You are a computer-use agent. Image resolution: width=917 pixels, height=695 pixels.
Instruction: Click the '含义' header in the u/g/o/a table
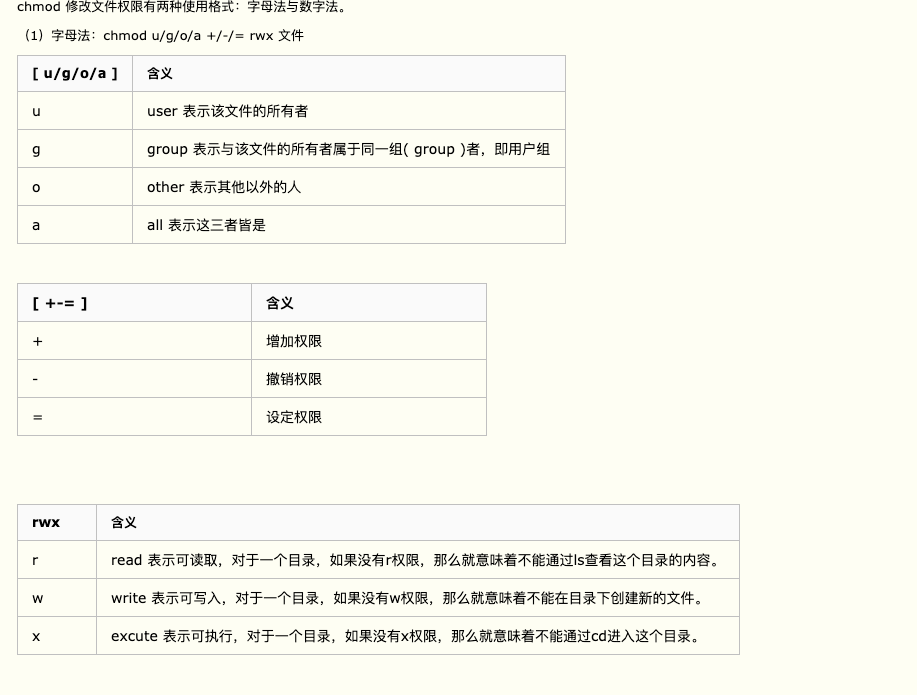(349, 74)
